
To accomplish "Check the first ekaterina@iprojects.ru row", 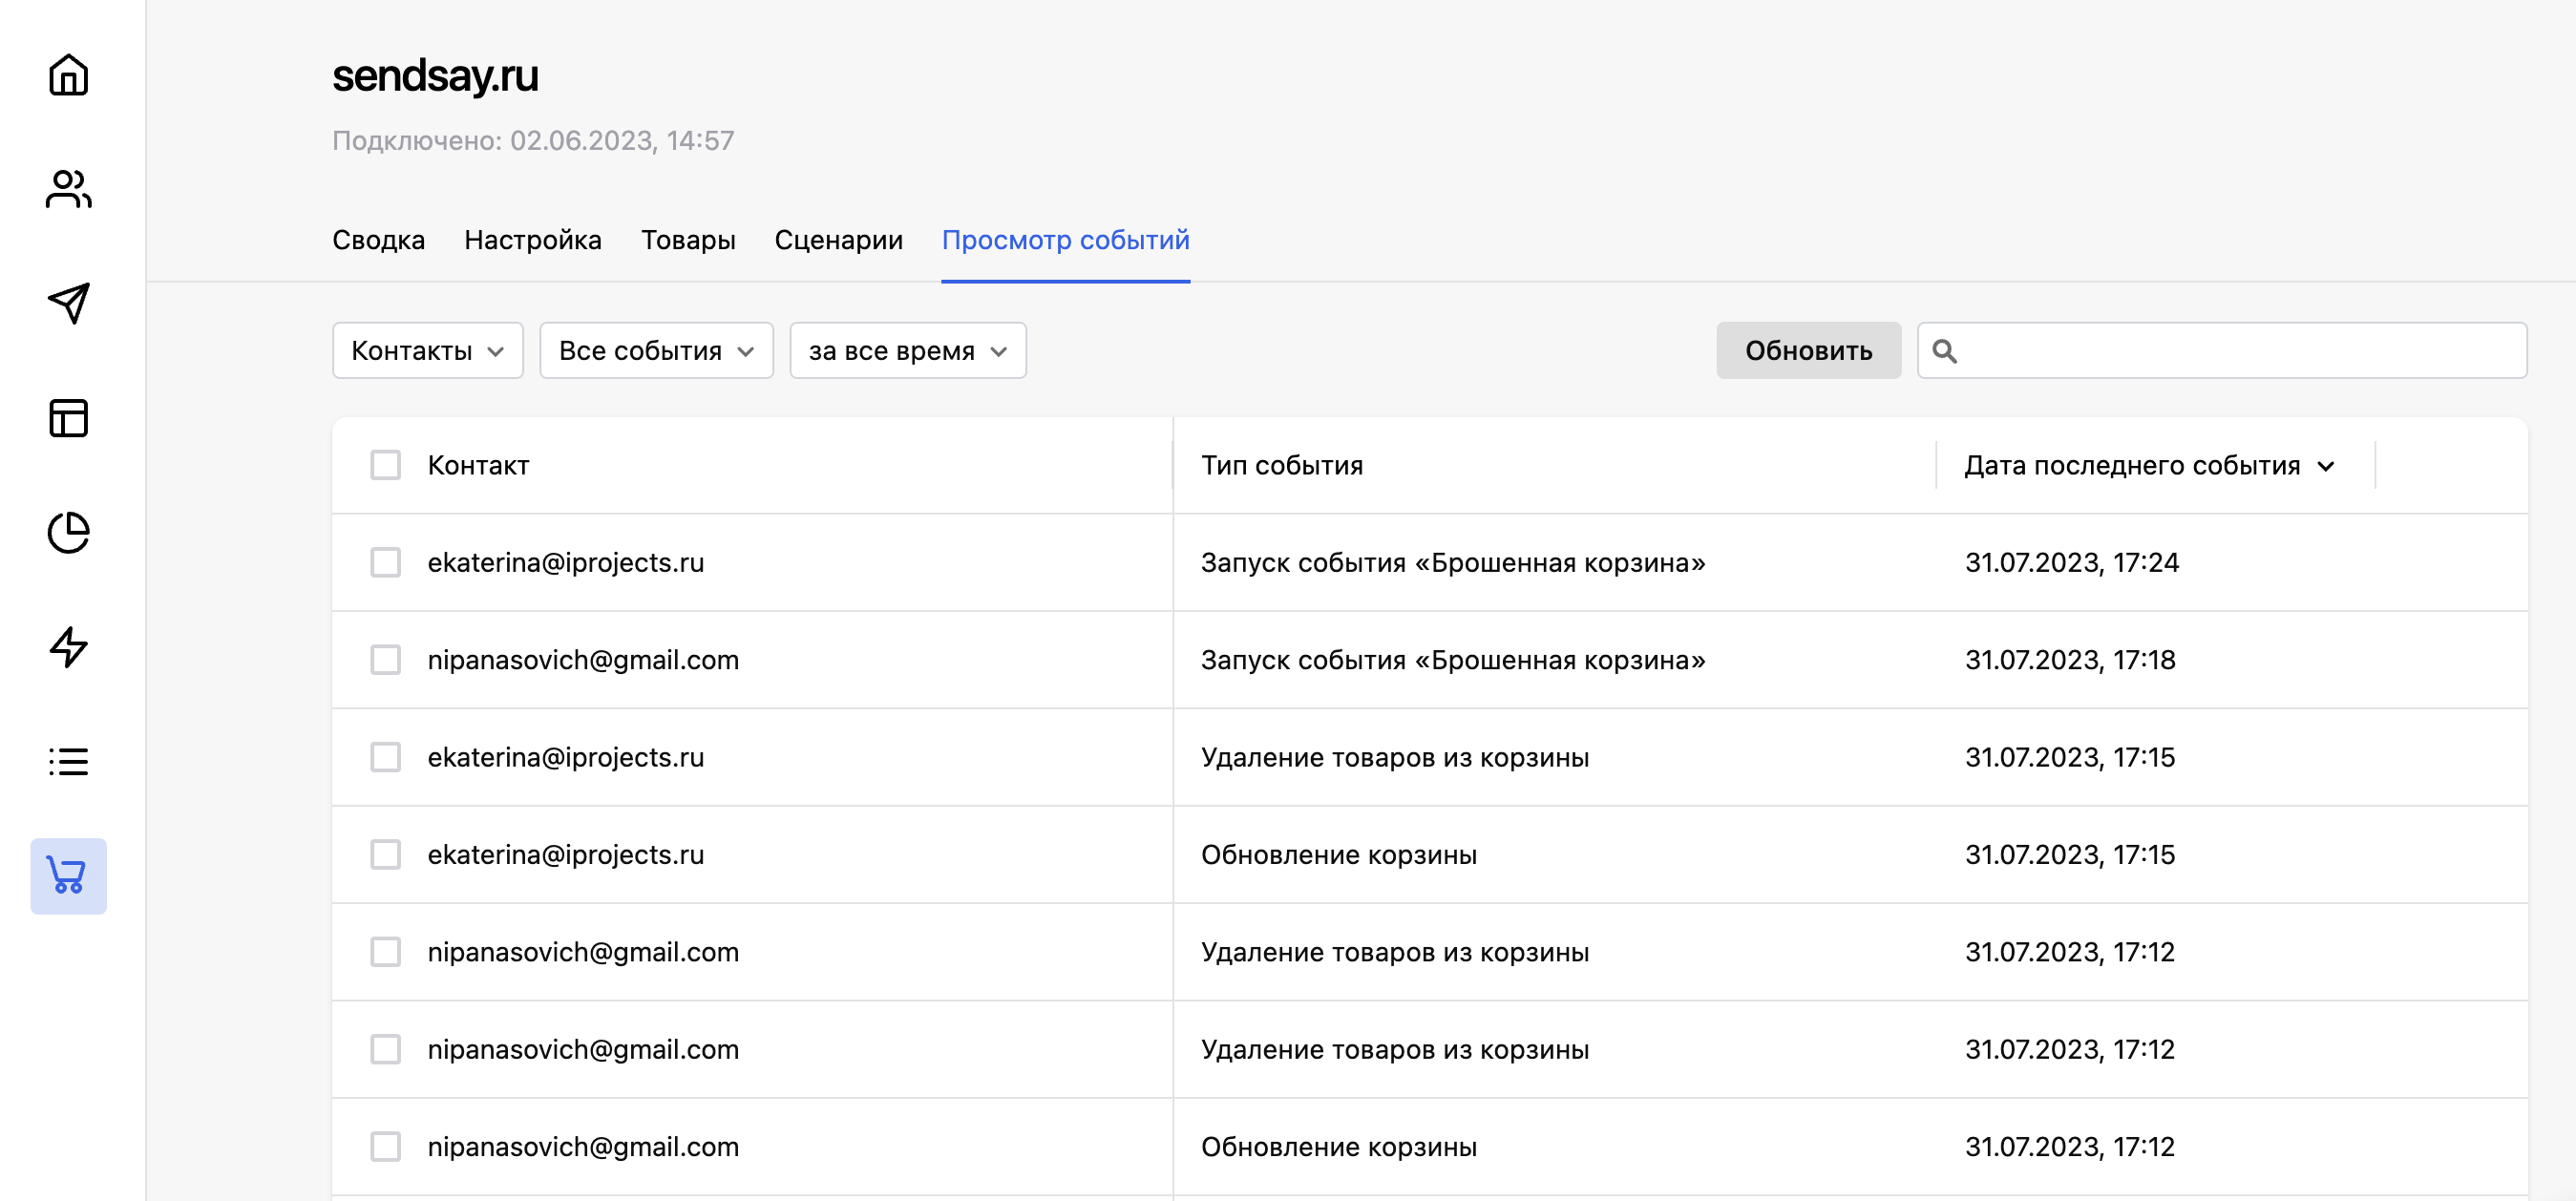I will (385, 562).
